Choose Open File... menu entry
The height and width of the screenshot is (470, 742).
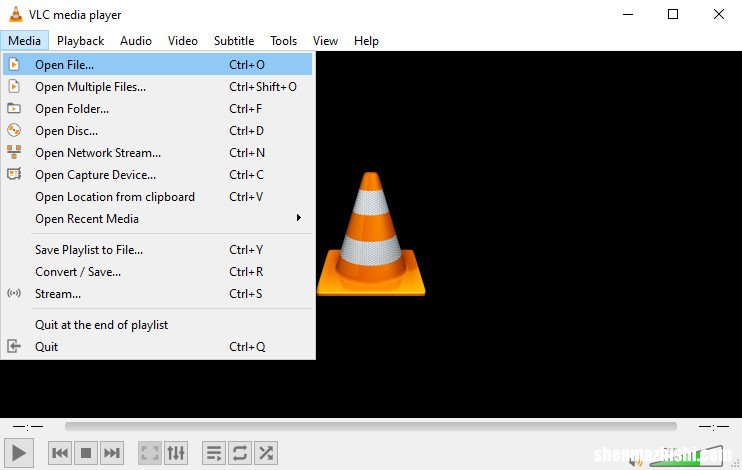[158, 64]
